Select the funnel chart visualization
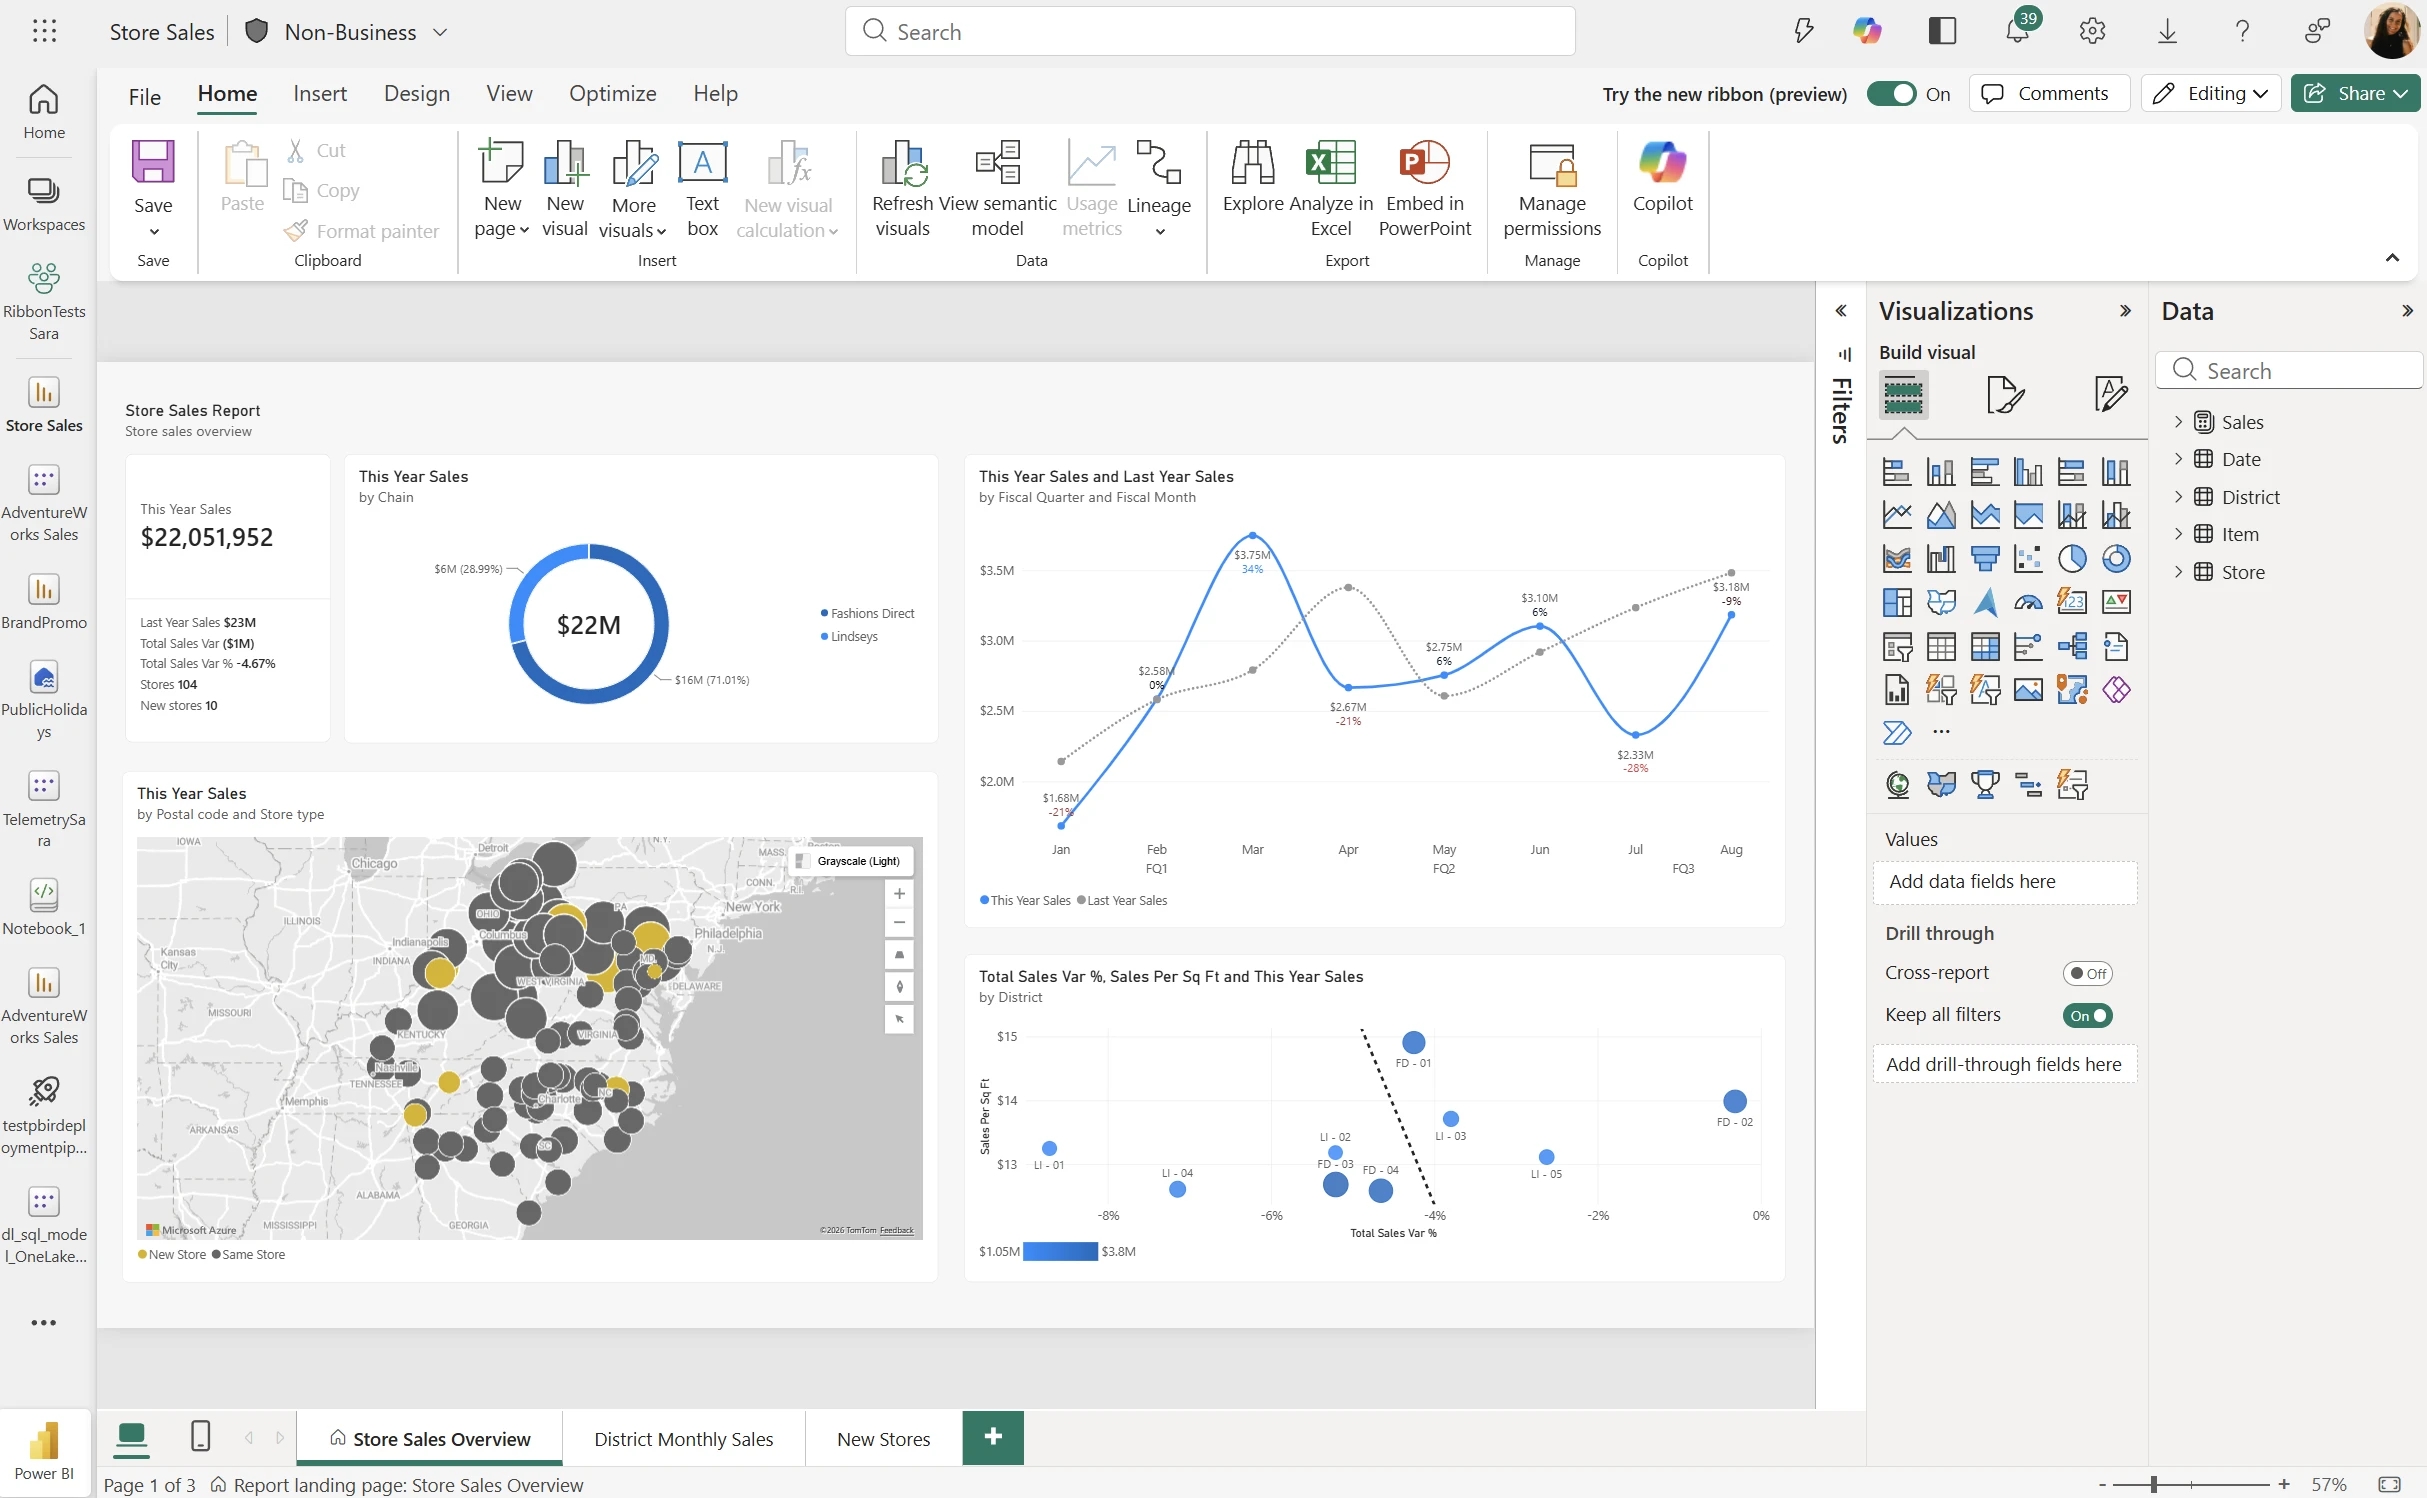Viewport: 2427px width, 1498px height. click(1984, 558)
